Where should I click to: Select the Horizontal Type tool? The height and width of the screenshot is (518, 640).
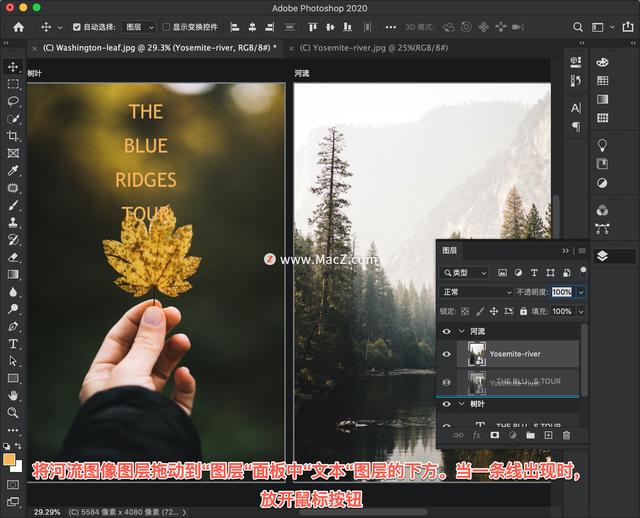[13, 343]
